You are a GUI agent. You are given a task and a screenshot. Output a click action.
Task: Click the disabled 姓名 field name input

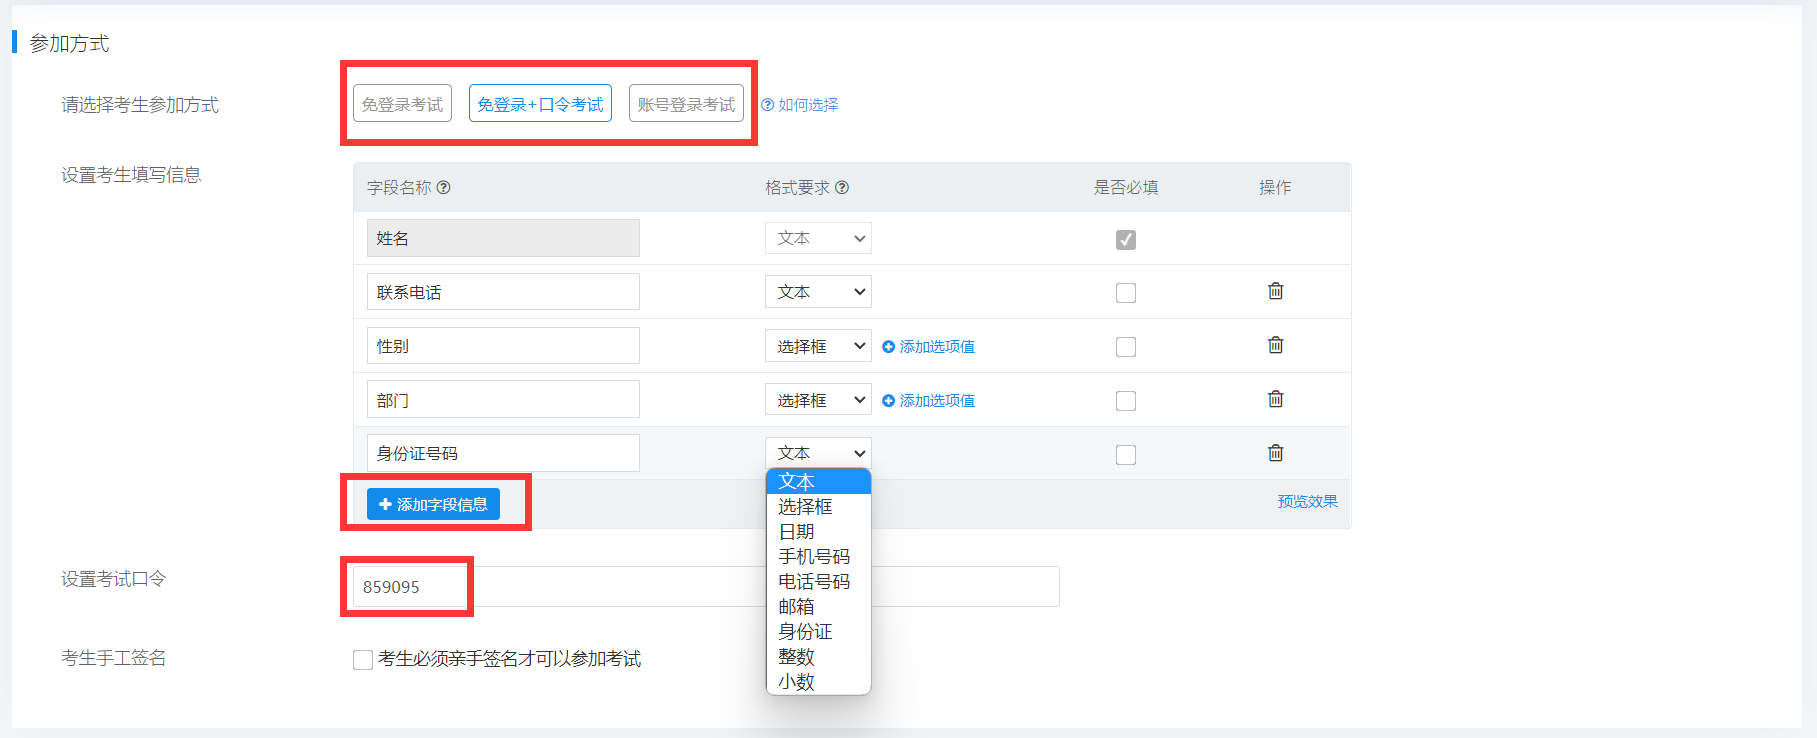pos(503,238)
